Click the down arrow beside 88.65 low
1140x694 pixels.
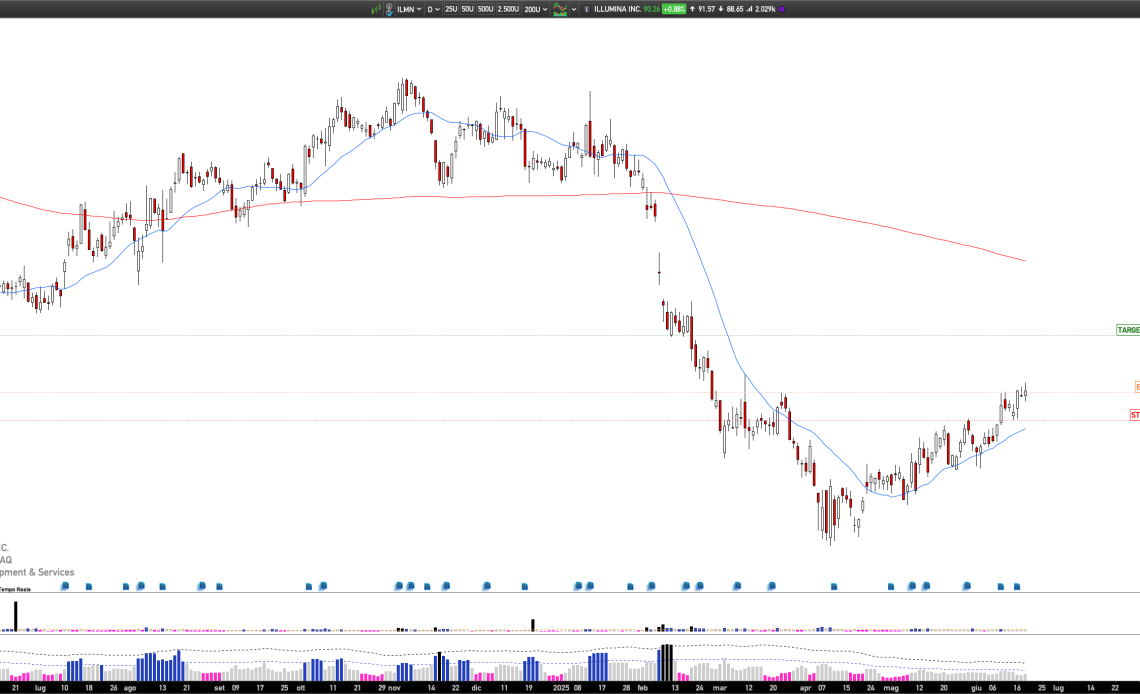(721, 9)
